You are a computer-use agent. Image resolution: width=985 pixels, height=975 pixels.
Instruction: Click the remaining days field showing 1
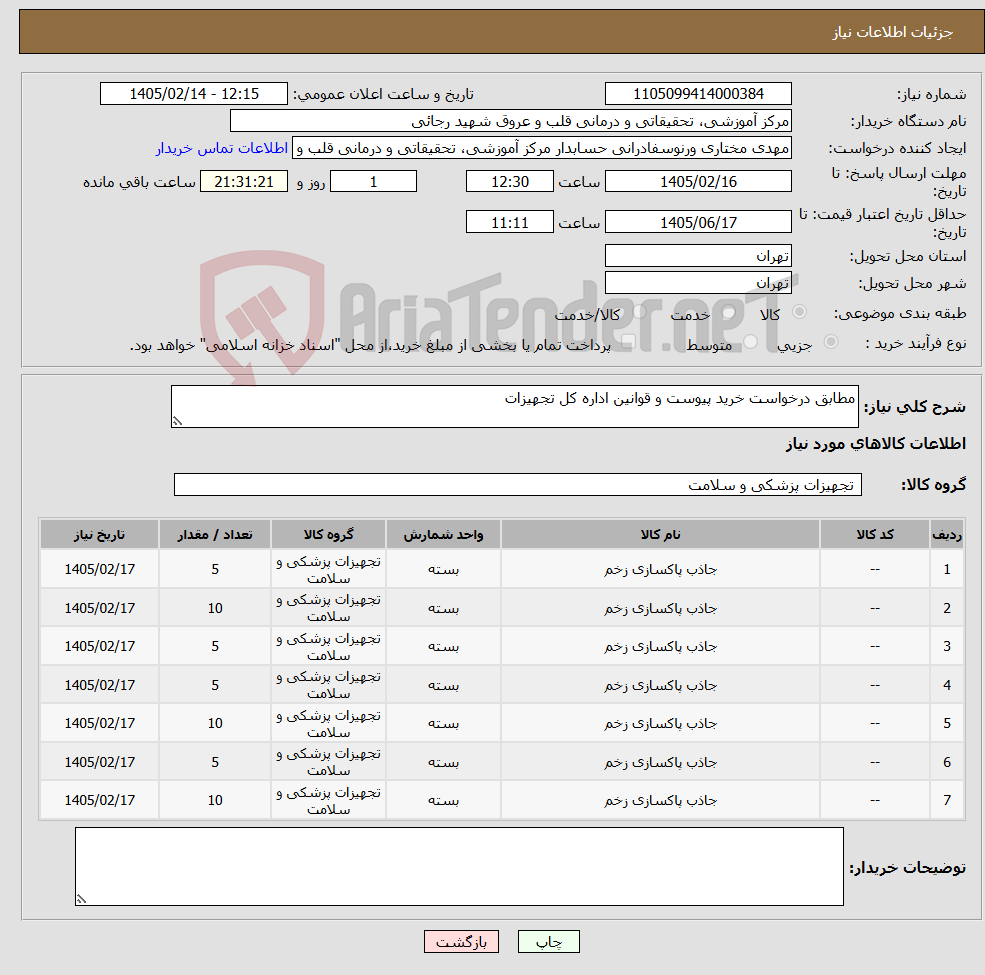point(373,182)
